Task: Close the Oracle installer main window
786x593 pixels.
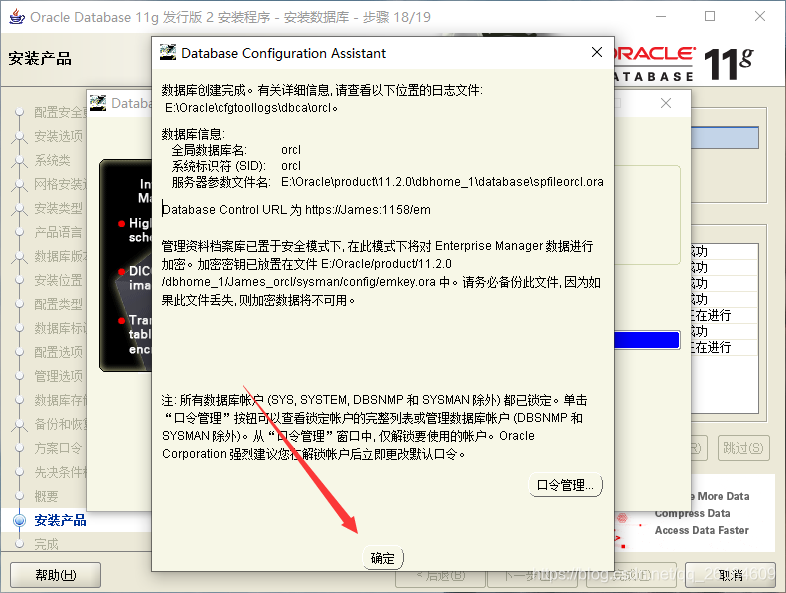Action: click(759, 17)
